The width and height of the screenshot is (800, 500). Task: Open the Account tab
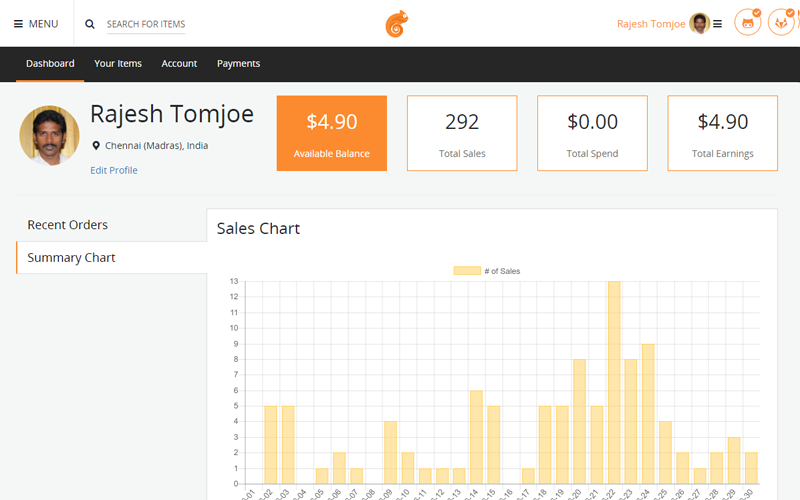(179, 64)
